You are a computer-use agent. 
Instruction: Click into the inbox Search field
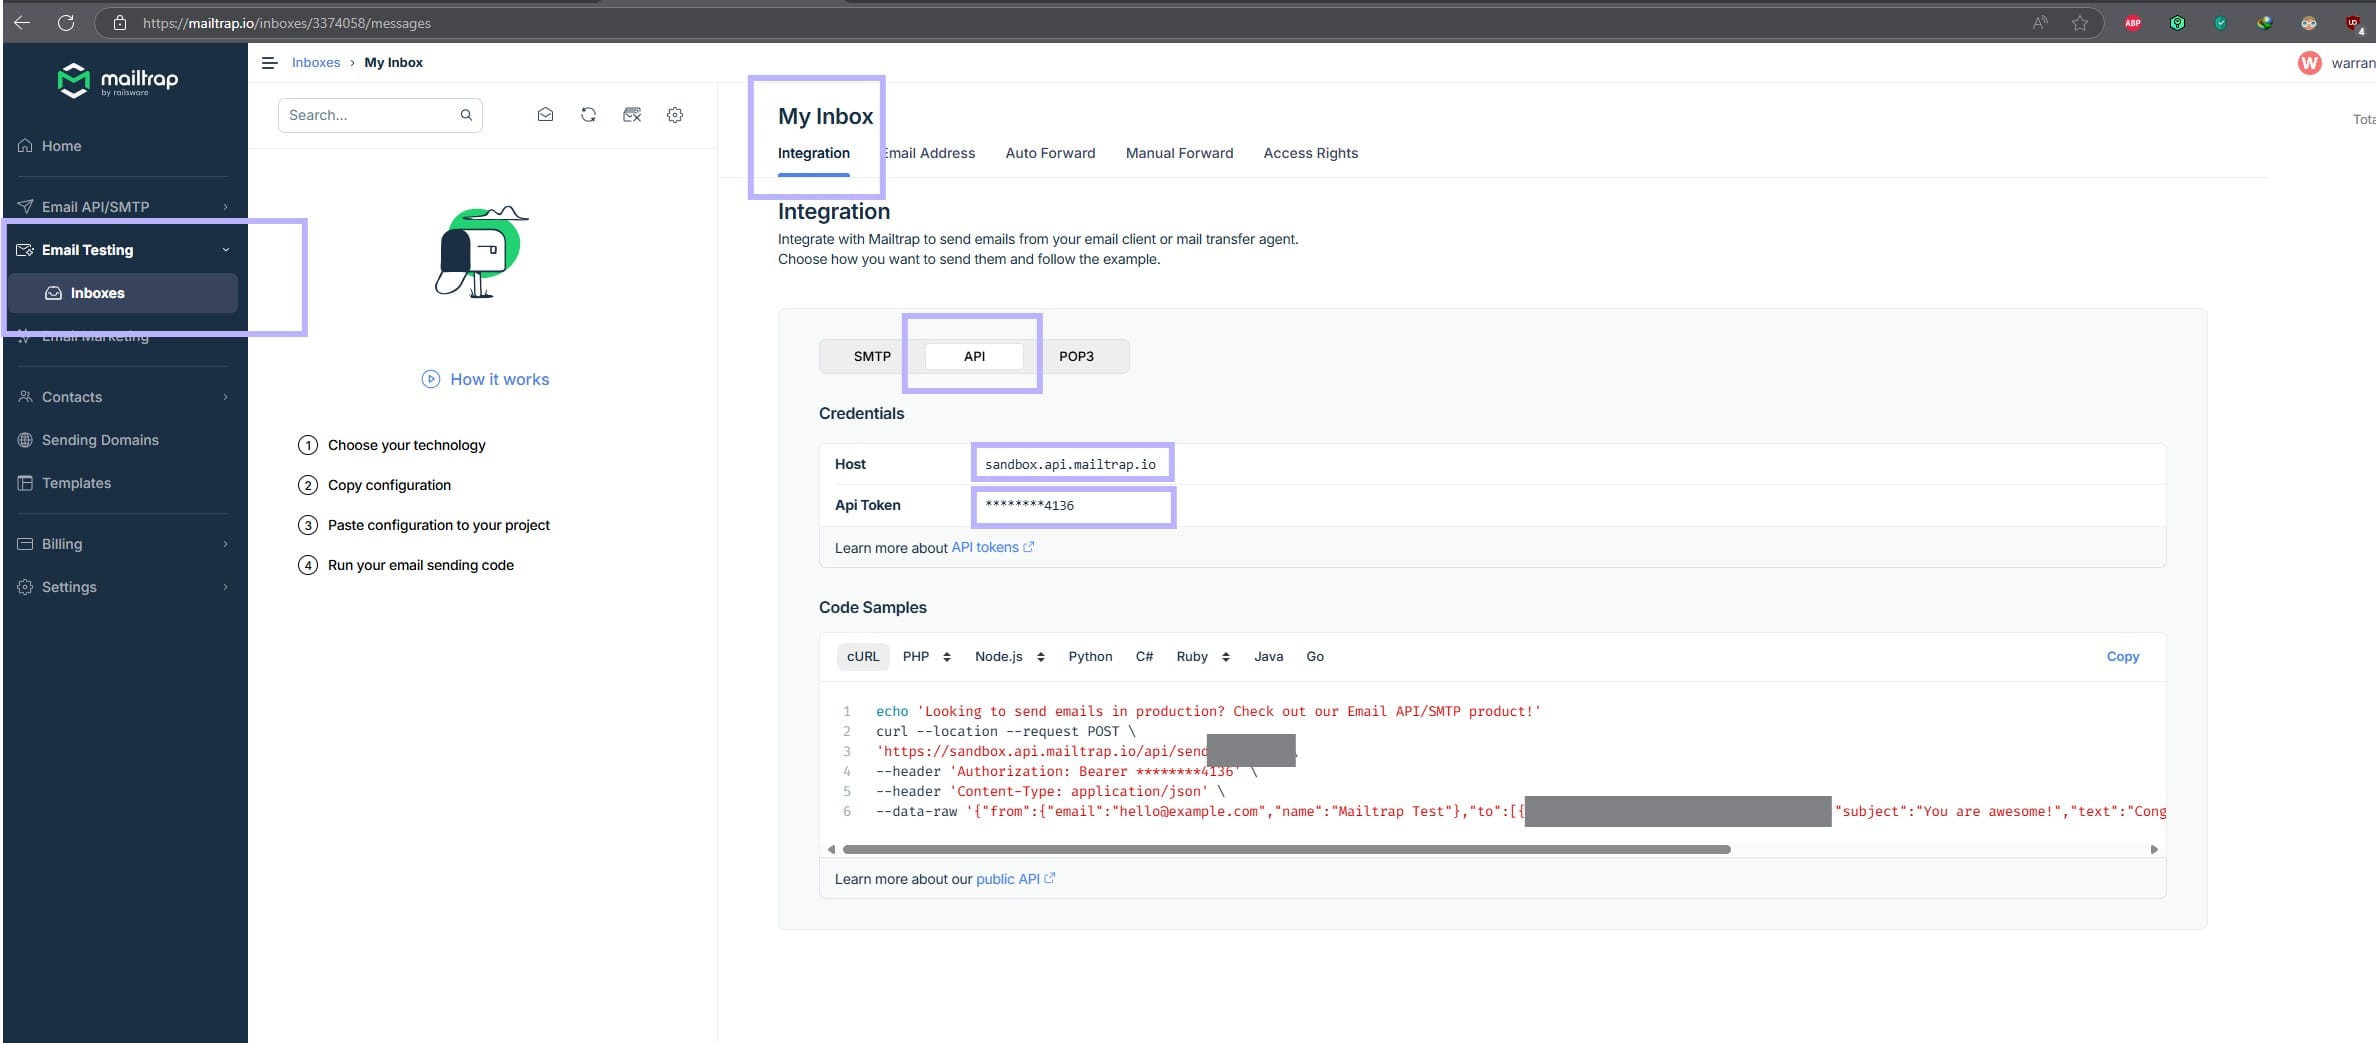coord(370,115)
